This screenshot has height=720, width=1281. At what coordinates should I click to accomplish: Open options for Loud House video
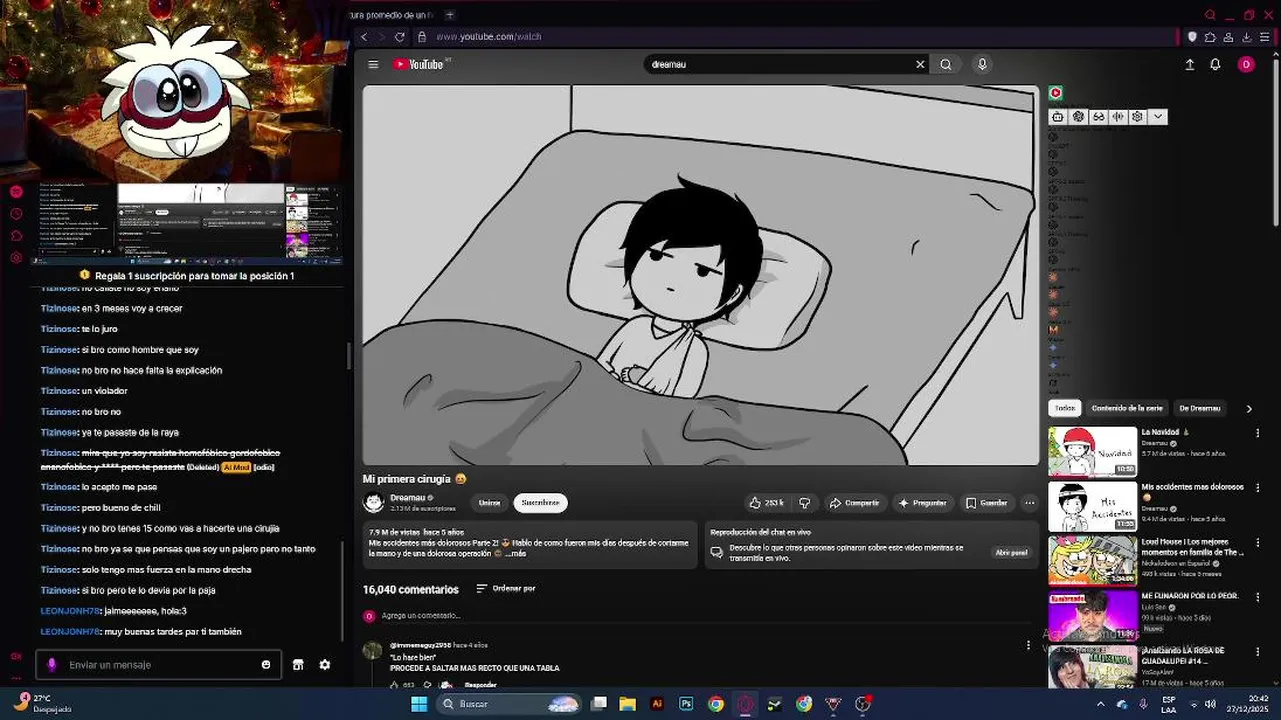pos(1258,542)
